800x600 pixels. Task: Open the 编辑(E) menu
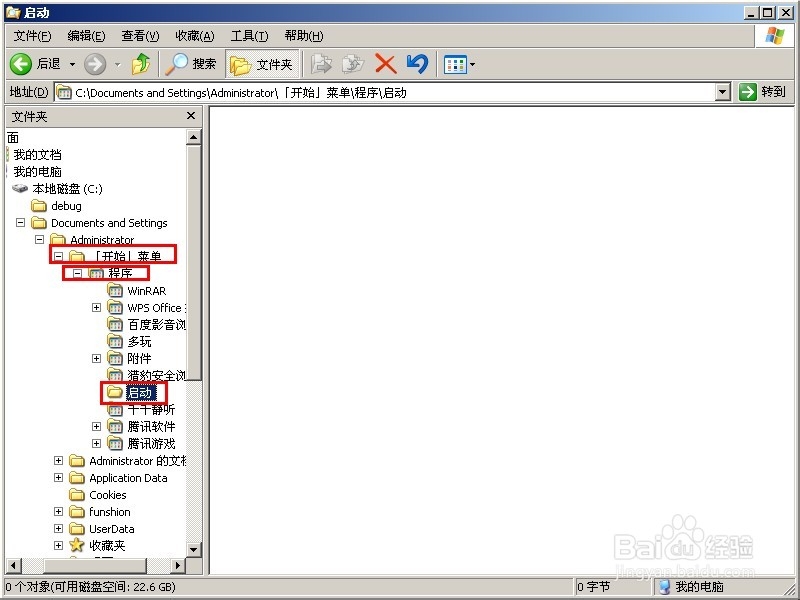tap(86, 36)
